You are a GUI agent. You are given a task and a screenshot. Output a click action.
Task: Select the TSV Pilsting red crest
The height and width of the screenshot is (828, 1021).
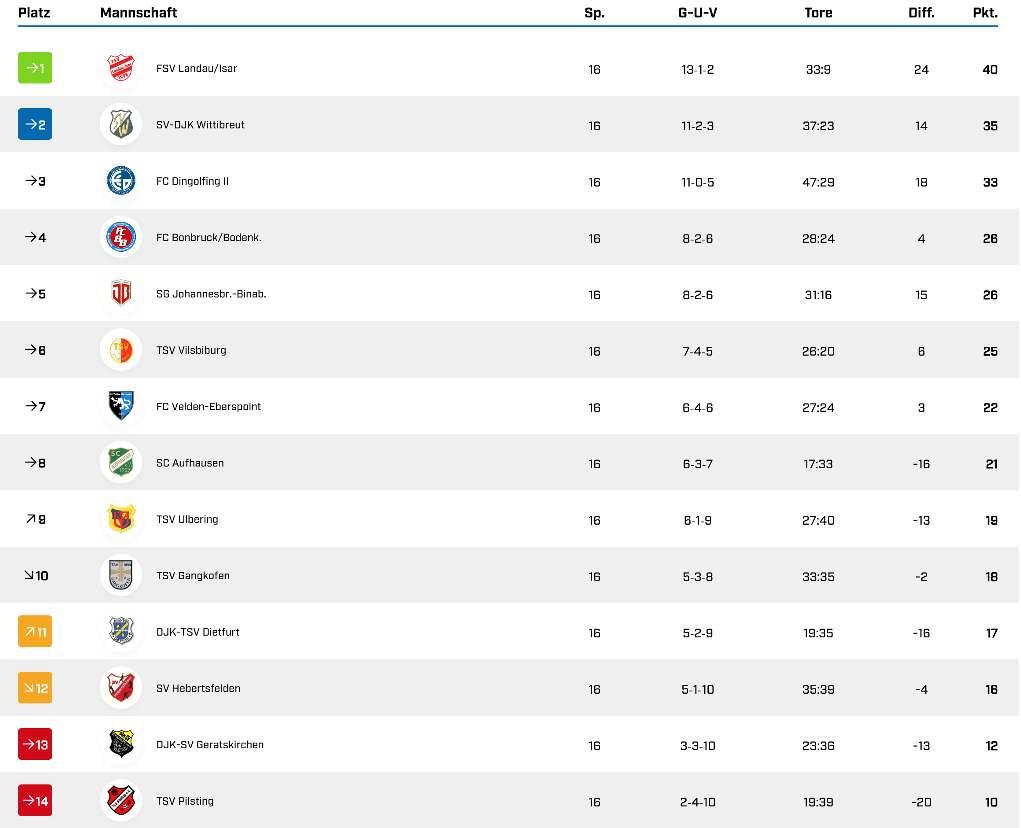click(121, 801)
